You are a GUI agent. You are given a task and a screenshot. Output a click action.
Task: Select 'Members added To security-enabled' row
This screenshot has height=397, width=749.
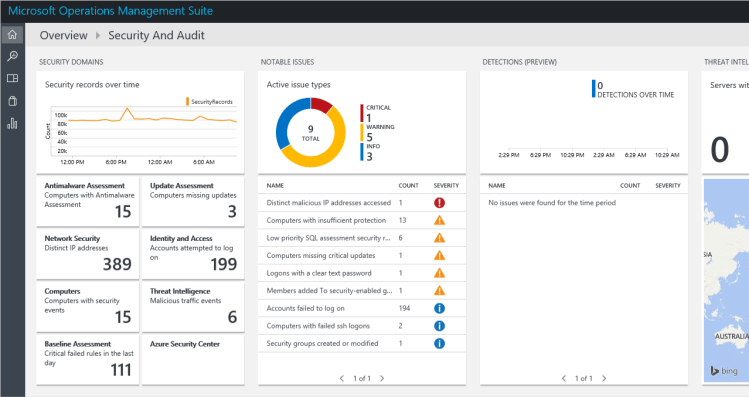click(x=362, y=290)
